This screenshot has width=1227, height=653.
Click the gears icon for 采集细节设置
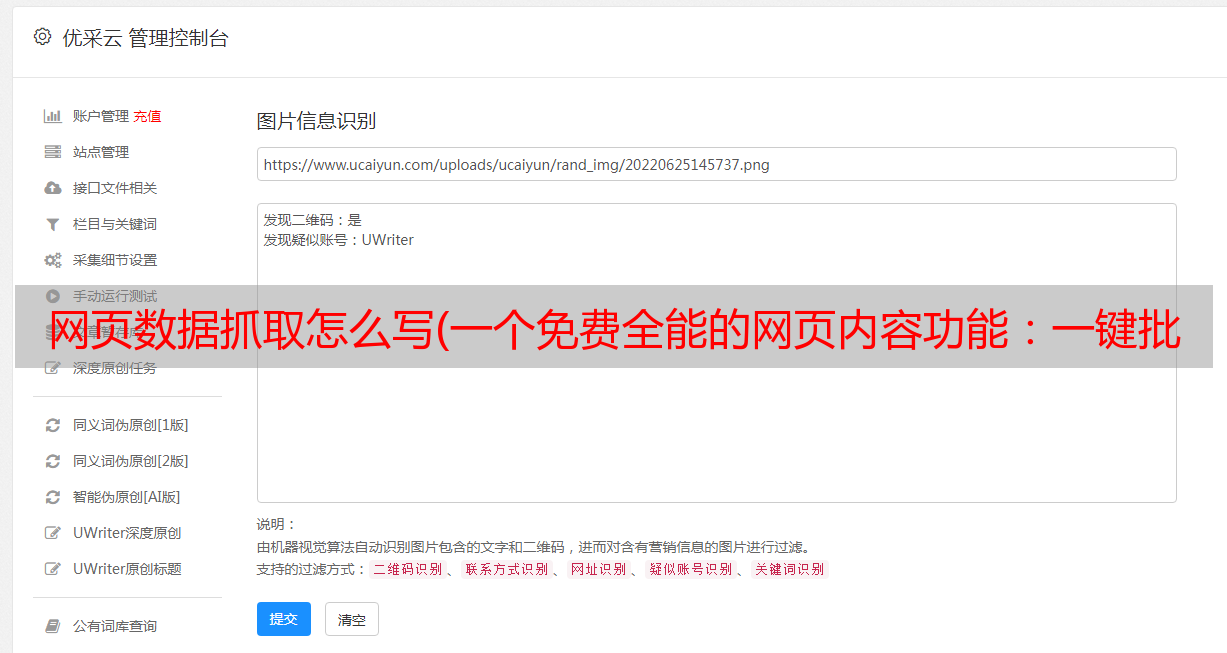pos(53,260)
